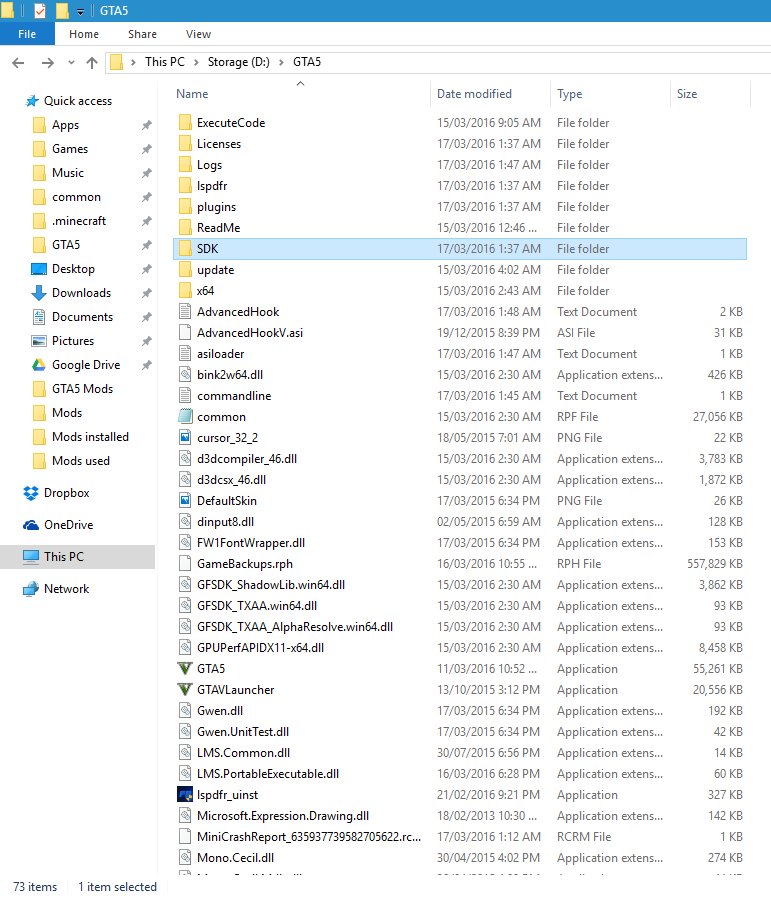771x898 pixels.
Task: Select AdvancedHookV.asi file
Action: 459,333
